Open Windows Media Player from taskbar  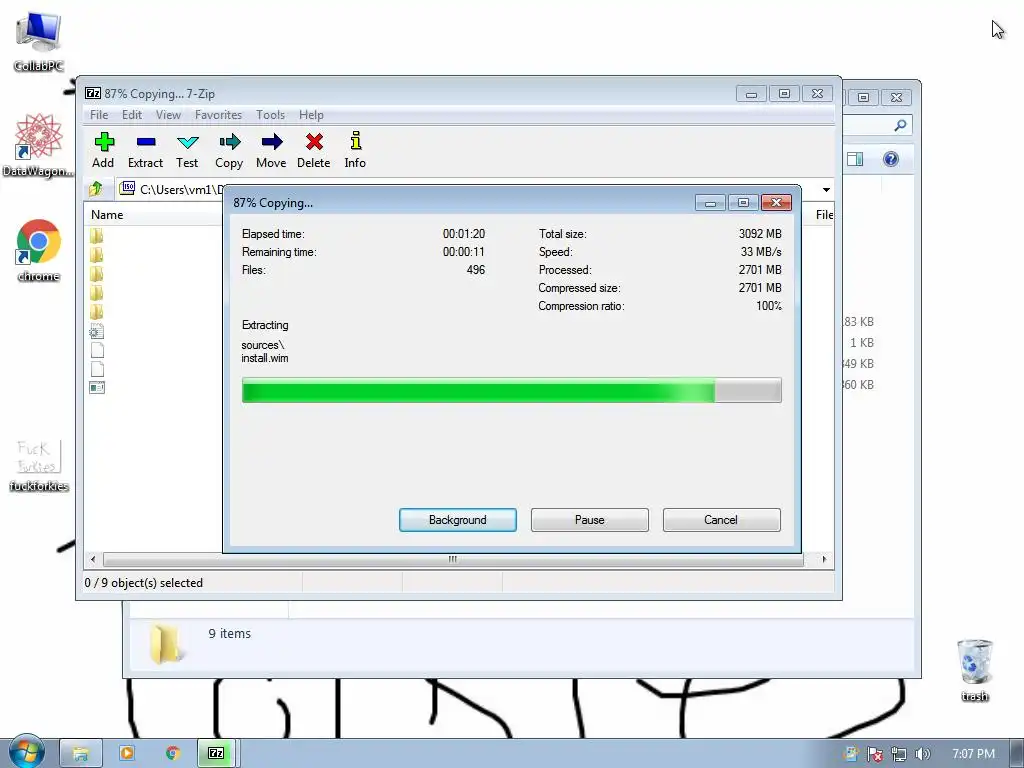[127, 754]
